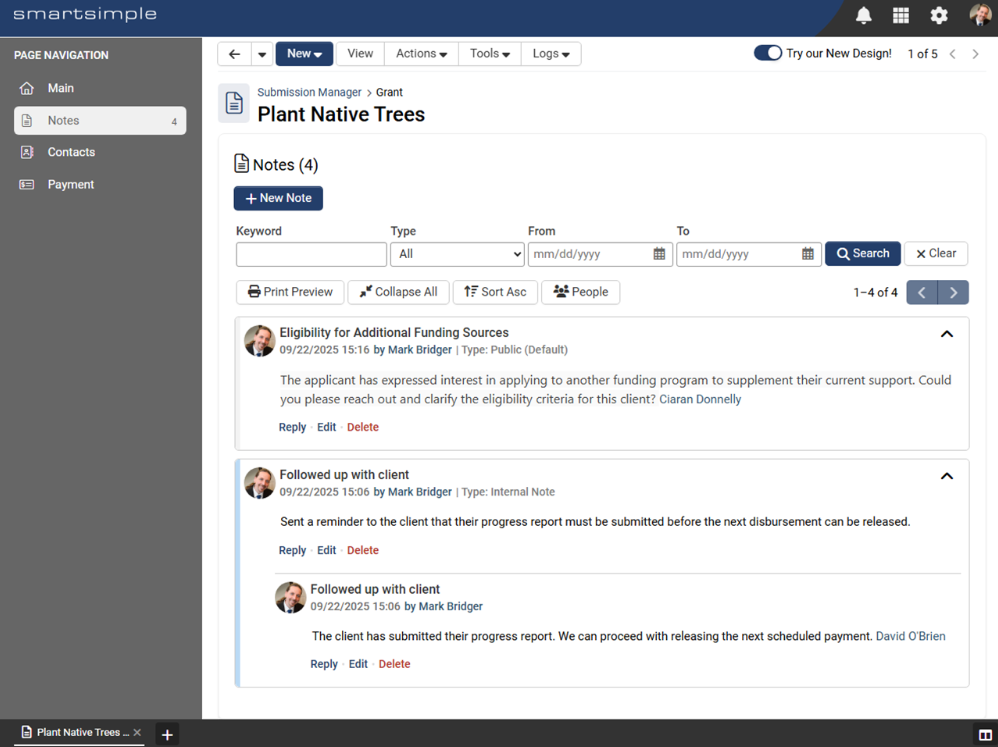Reply to the nested progress report reply
The image size is (998, 747).
click(x=324, y=664)
